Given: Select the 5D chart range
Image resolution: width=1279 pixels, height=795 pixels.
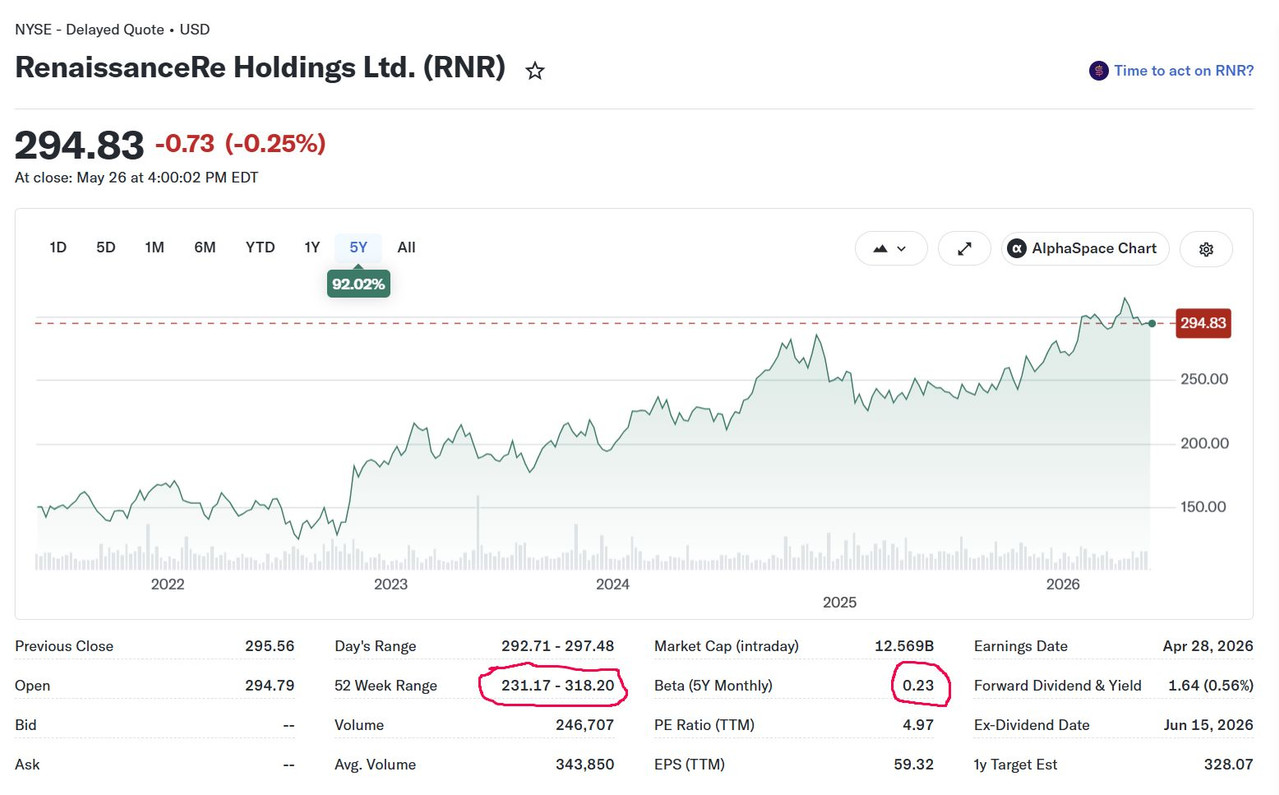Looking at the screenshot, I should (106, 247).
